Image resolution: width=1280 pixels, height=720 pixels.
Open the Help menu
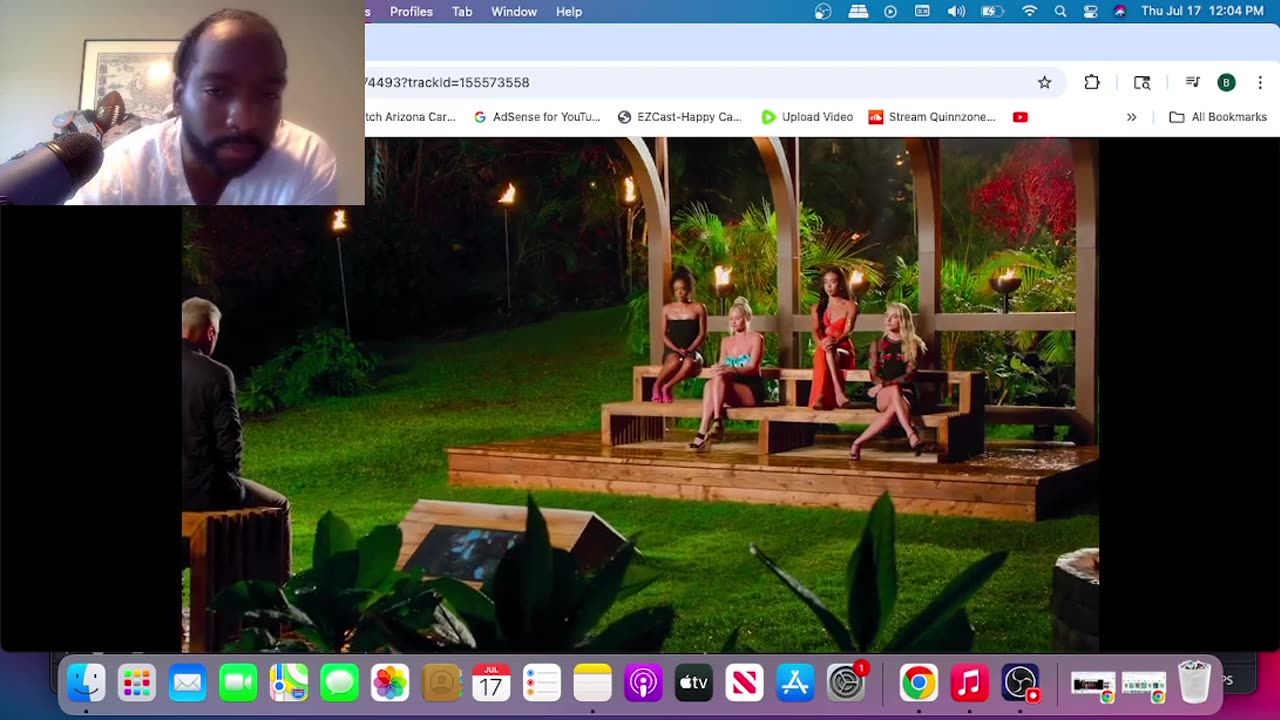click(x=569, y=12)
